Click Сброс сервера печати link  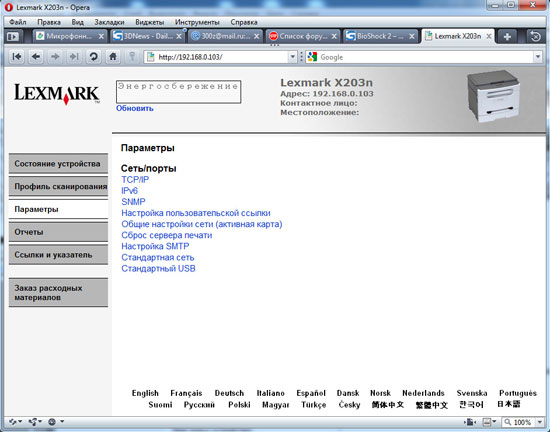point(167,235)
